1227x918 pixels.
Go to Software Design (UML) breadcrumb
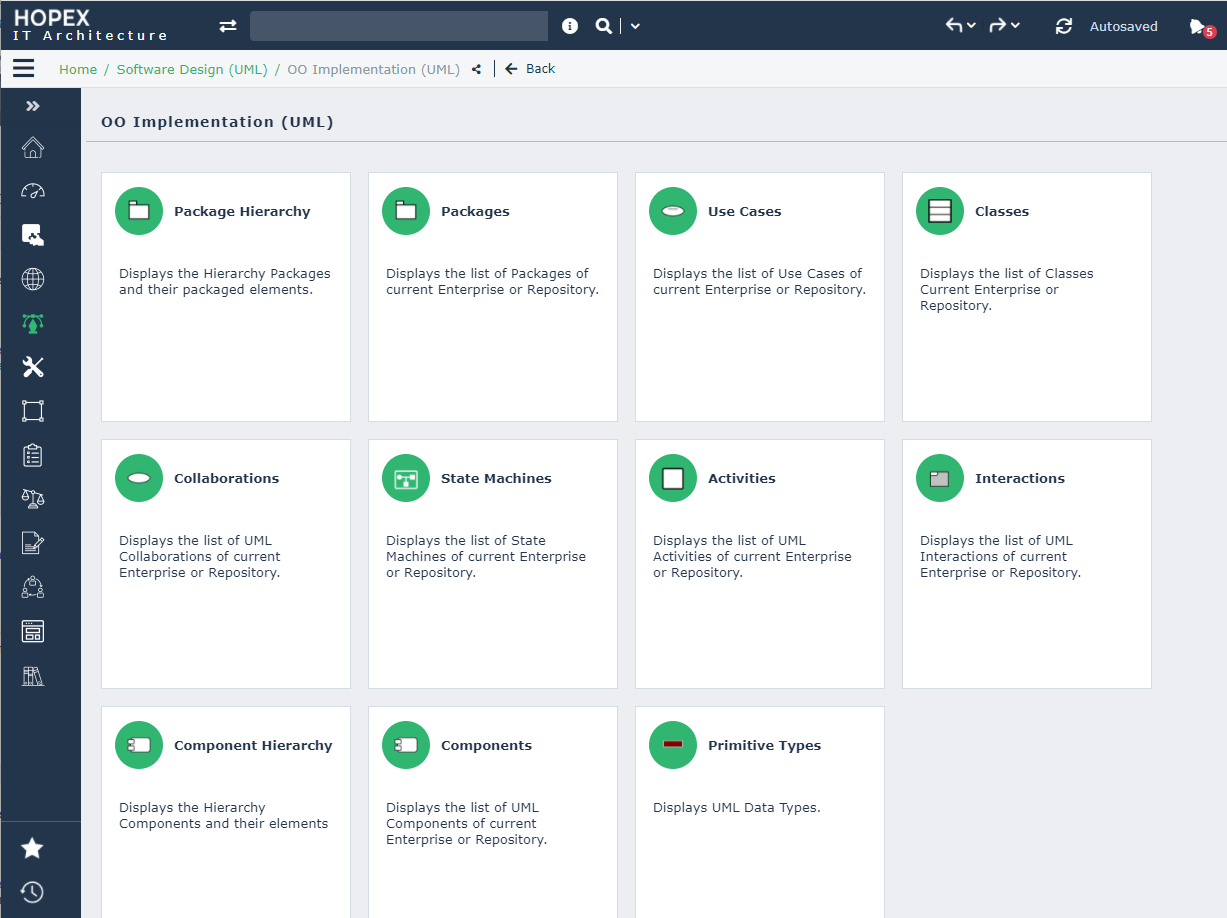(192, 70)
